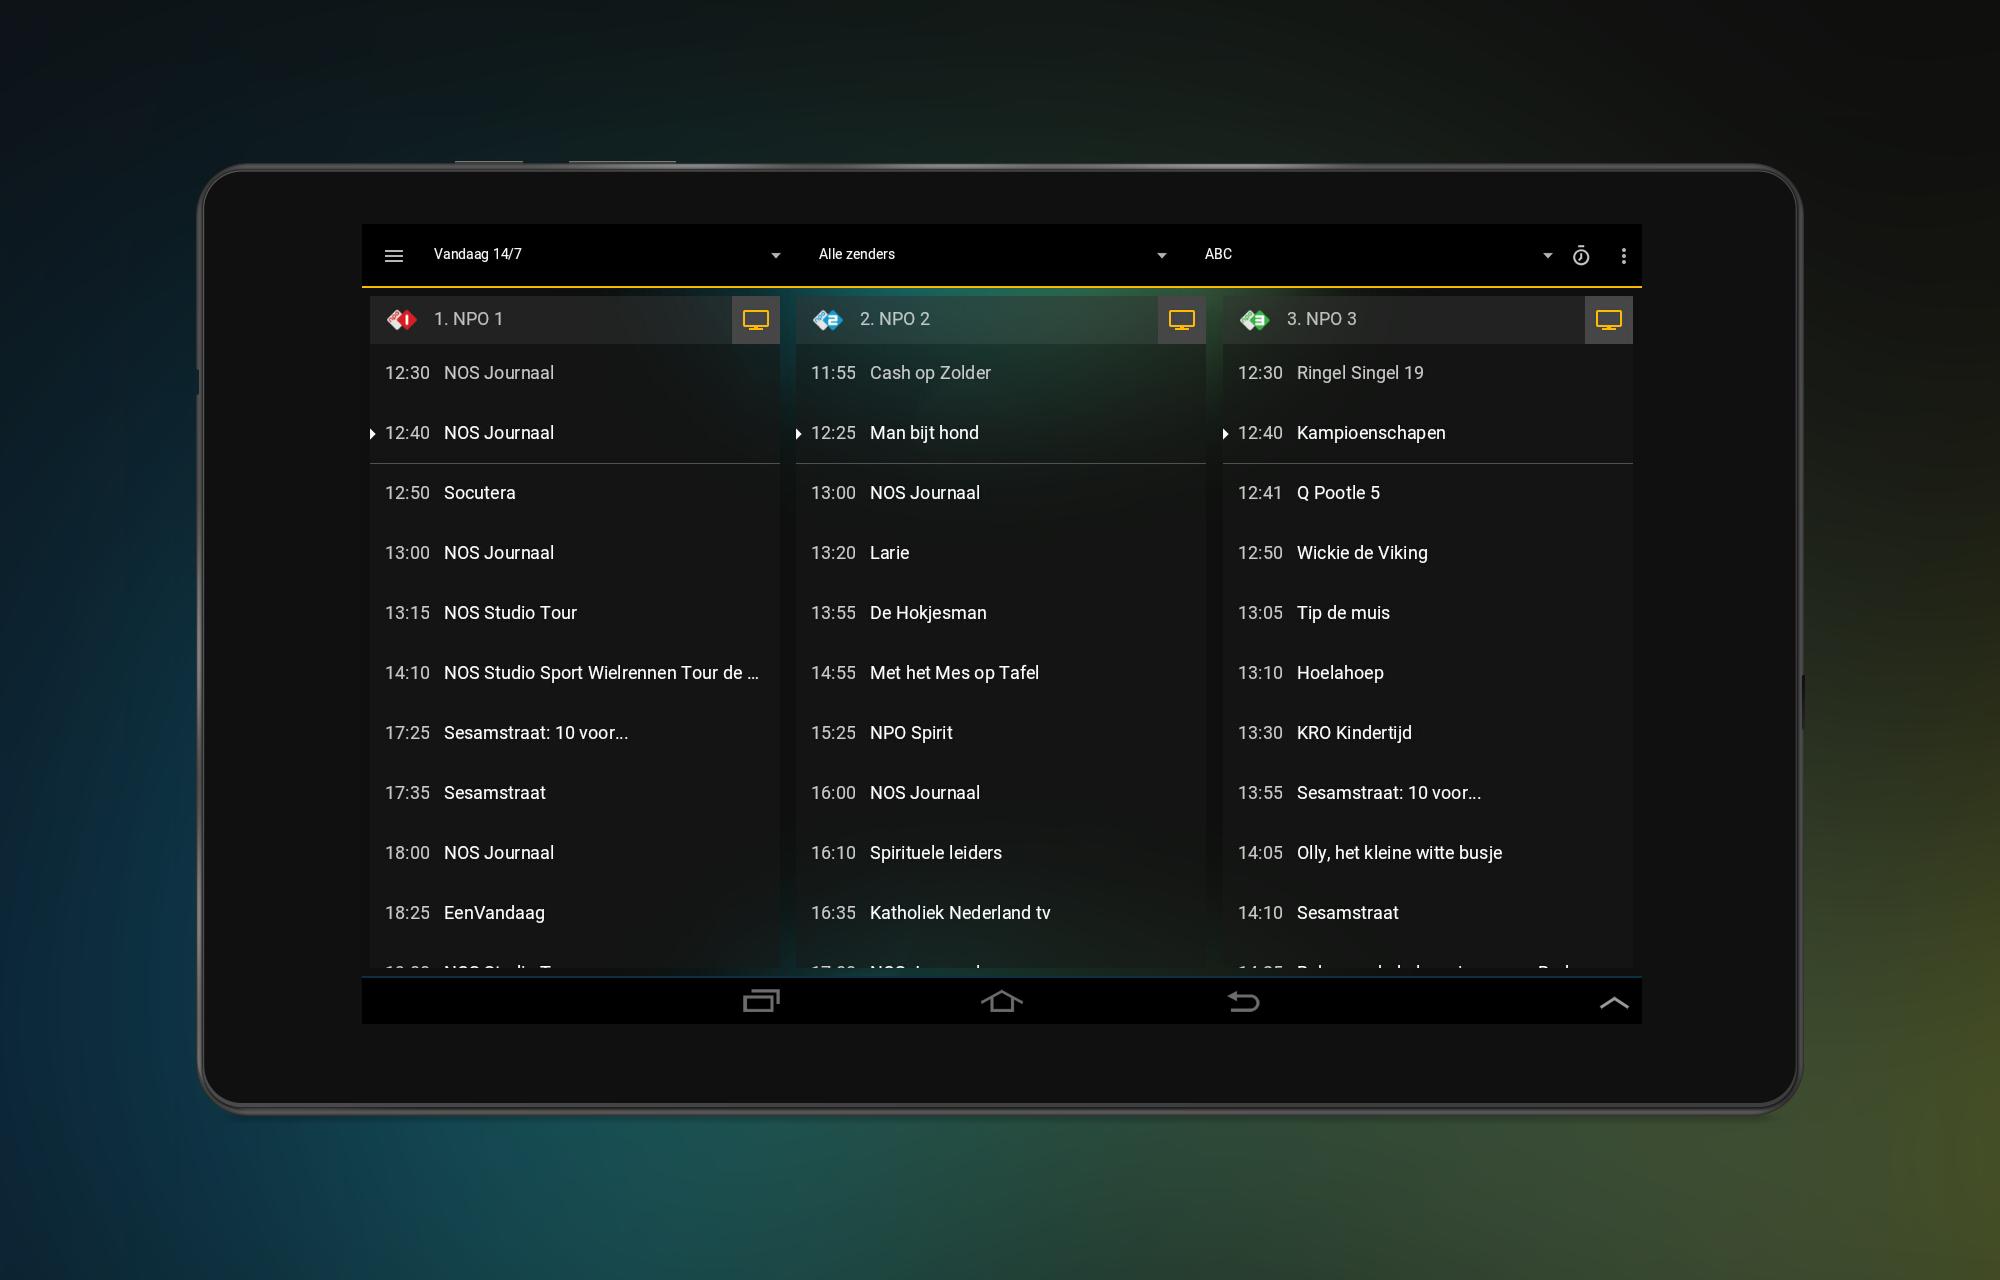This screenshot has height=1280, width=2000.
Task: Open the recent apps overview
Action: pyautogui.click(x=761, y=1001)
